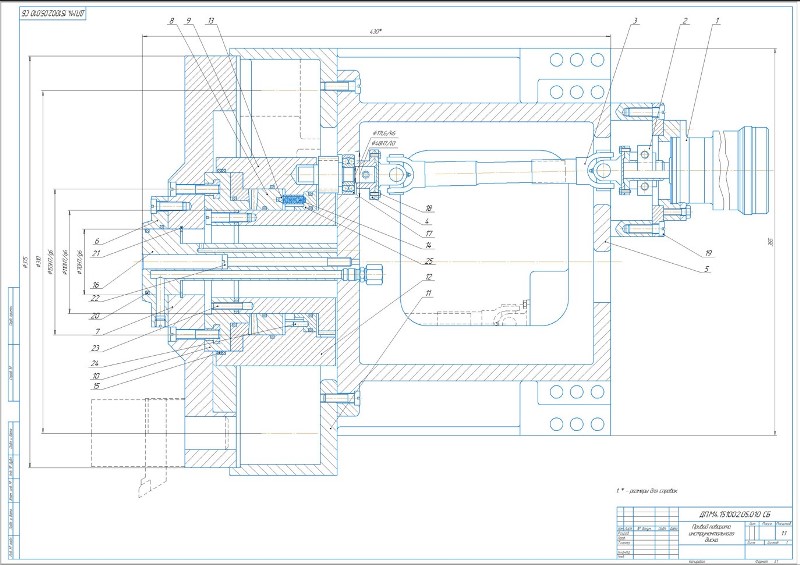Click part callout number 3

[x=635, y=20]
